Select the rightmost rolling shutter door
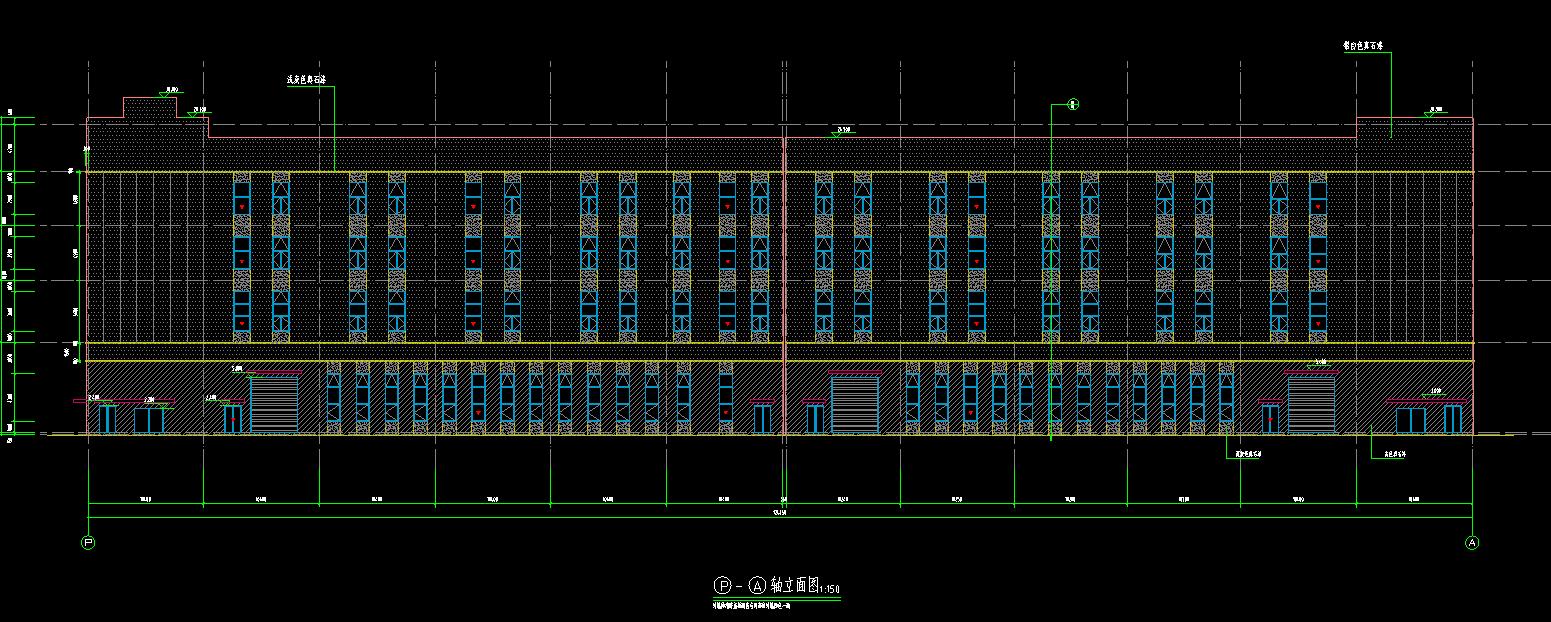1551x622 pixels. coord(1311,405)
